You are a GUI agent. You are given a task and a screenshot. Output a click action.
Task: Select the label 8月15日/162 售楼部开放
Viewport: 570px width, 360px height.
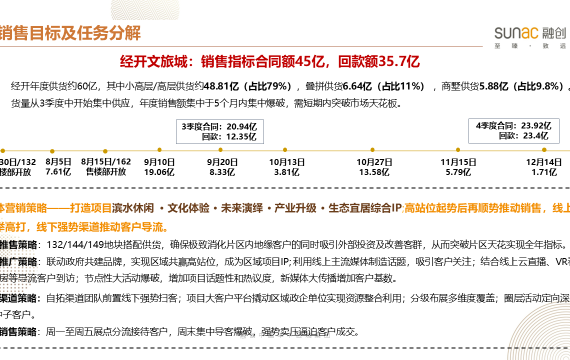click(106, 167)
